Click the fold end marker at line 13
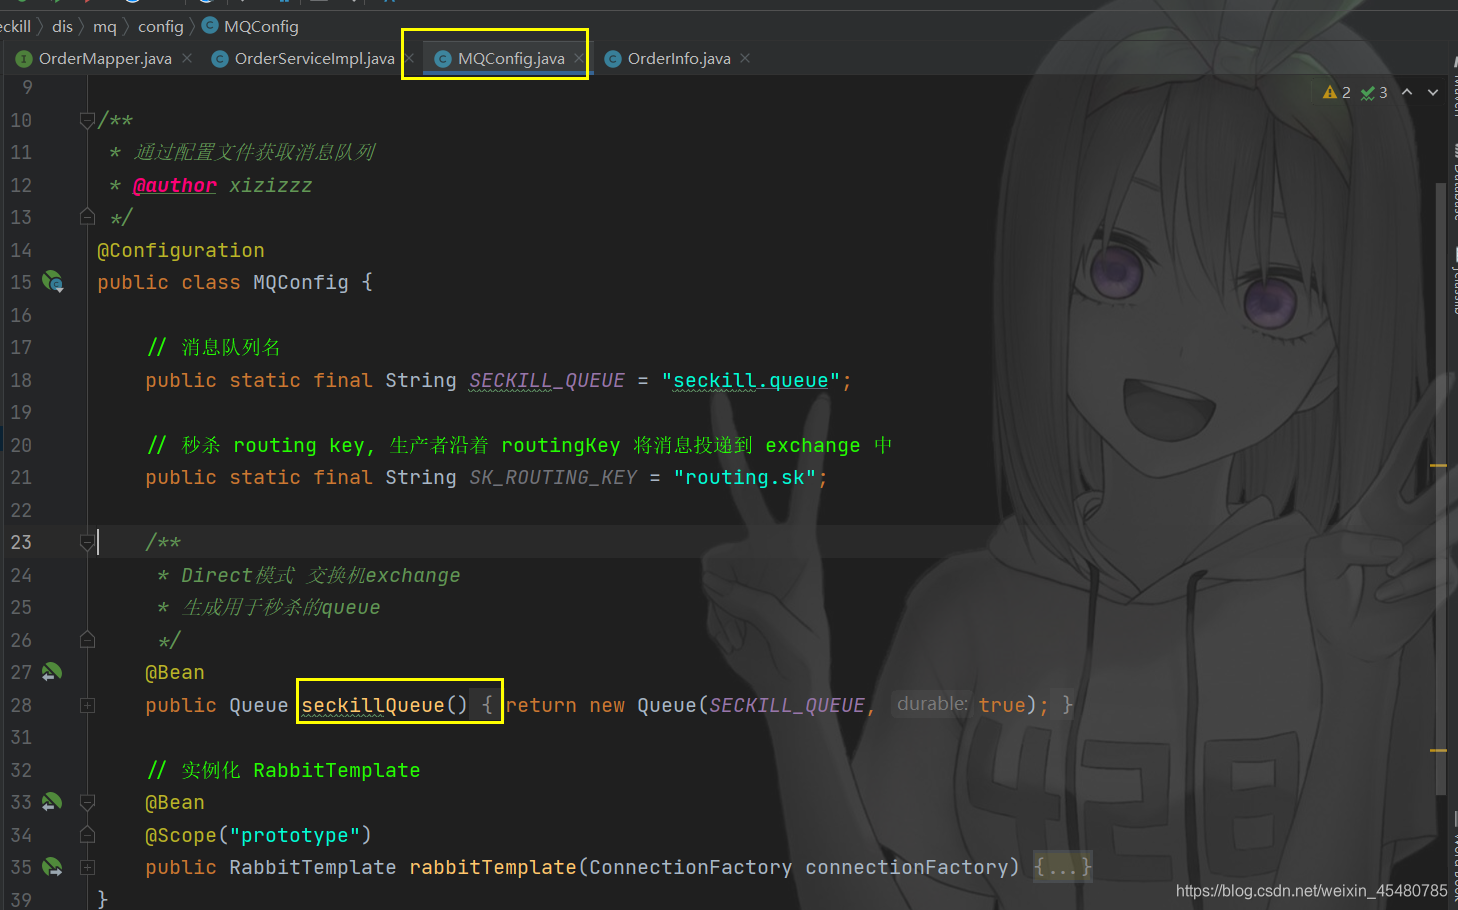Viewport: 1458px width, 910px height. [x=87, y=217]
